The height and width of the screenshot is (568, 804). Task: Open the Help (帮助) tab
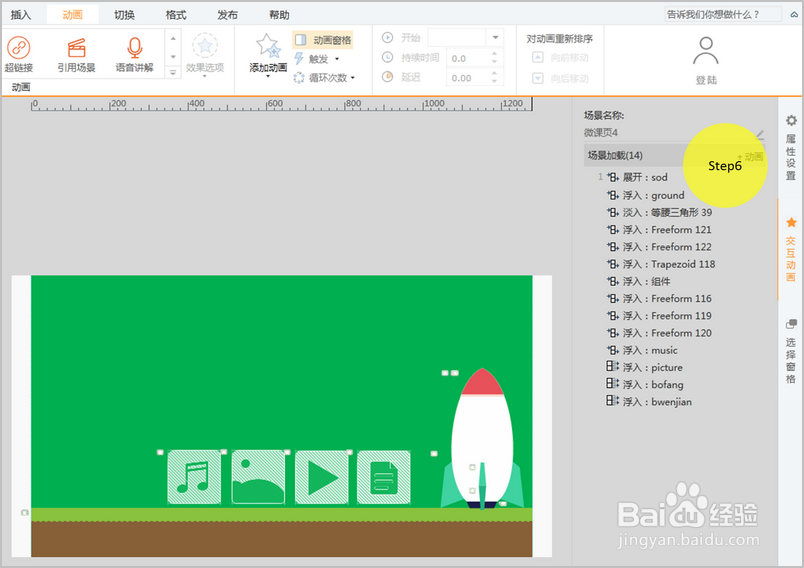pos(279,15)
